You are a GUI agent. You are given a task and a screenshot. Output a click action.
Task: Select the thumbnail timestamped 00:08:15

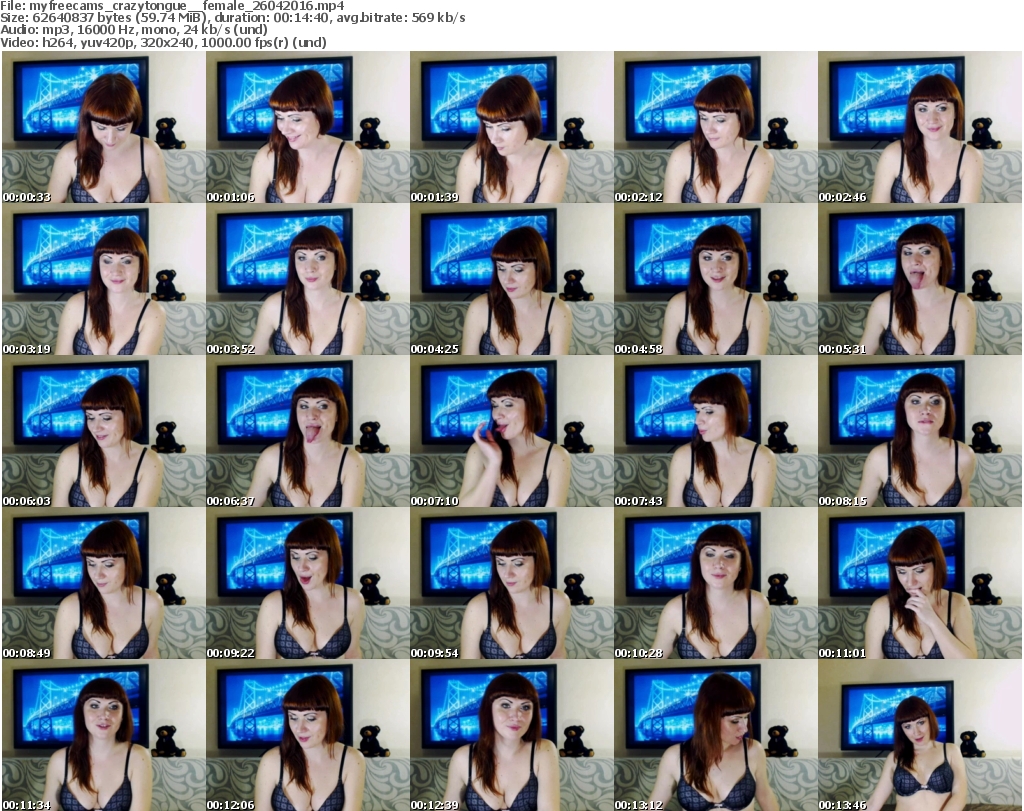tap(920, 432)
